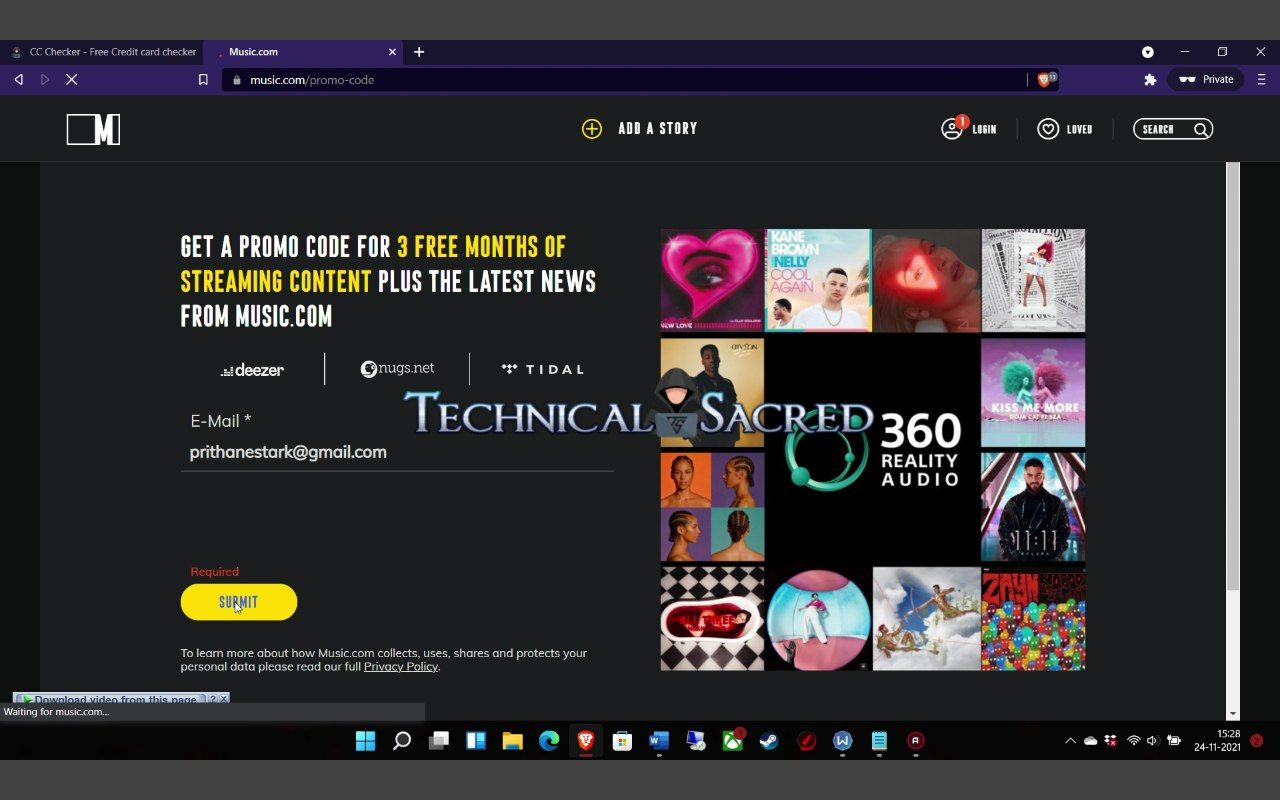The height and width of the screenshot is (800, 1280).
Task: Click the address bar URL
Action: [312, 80]
